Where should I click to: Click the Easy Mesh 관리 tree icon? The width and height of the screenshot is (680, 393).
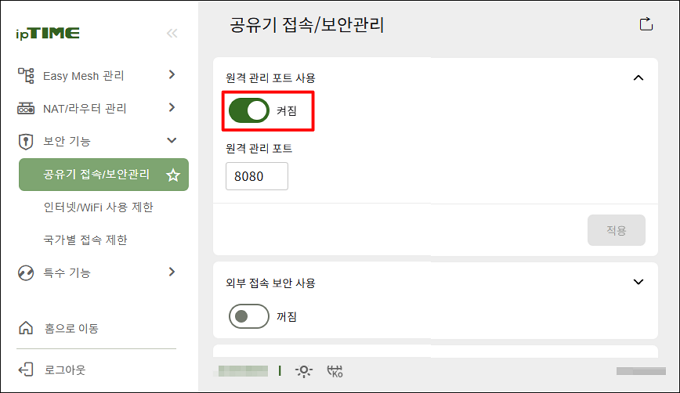click(26, 75)
